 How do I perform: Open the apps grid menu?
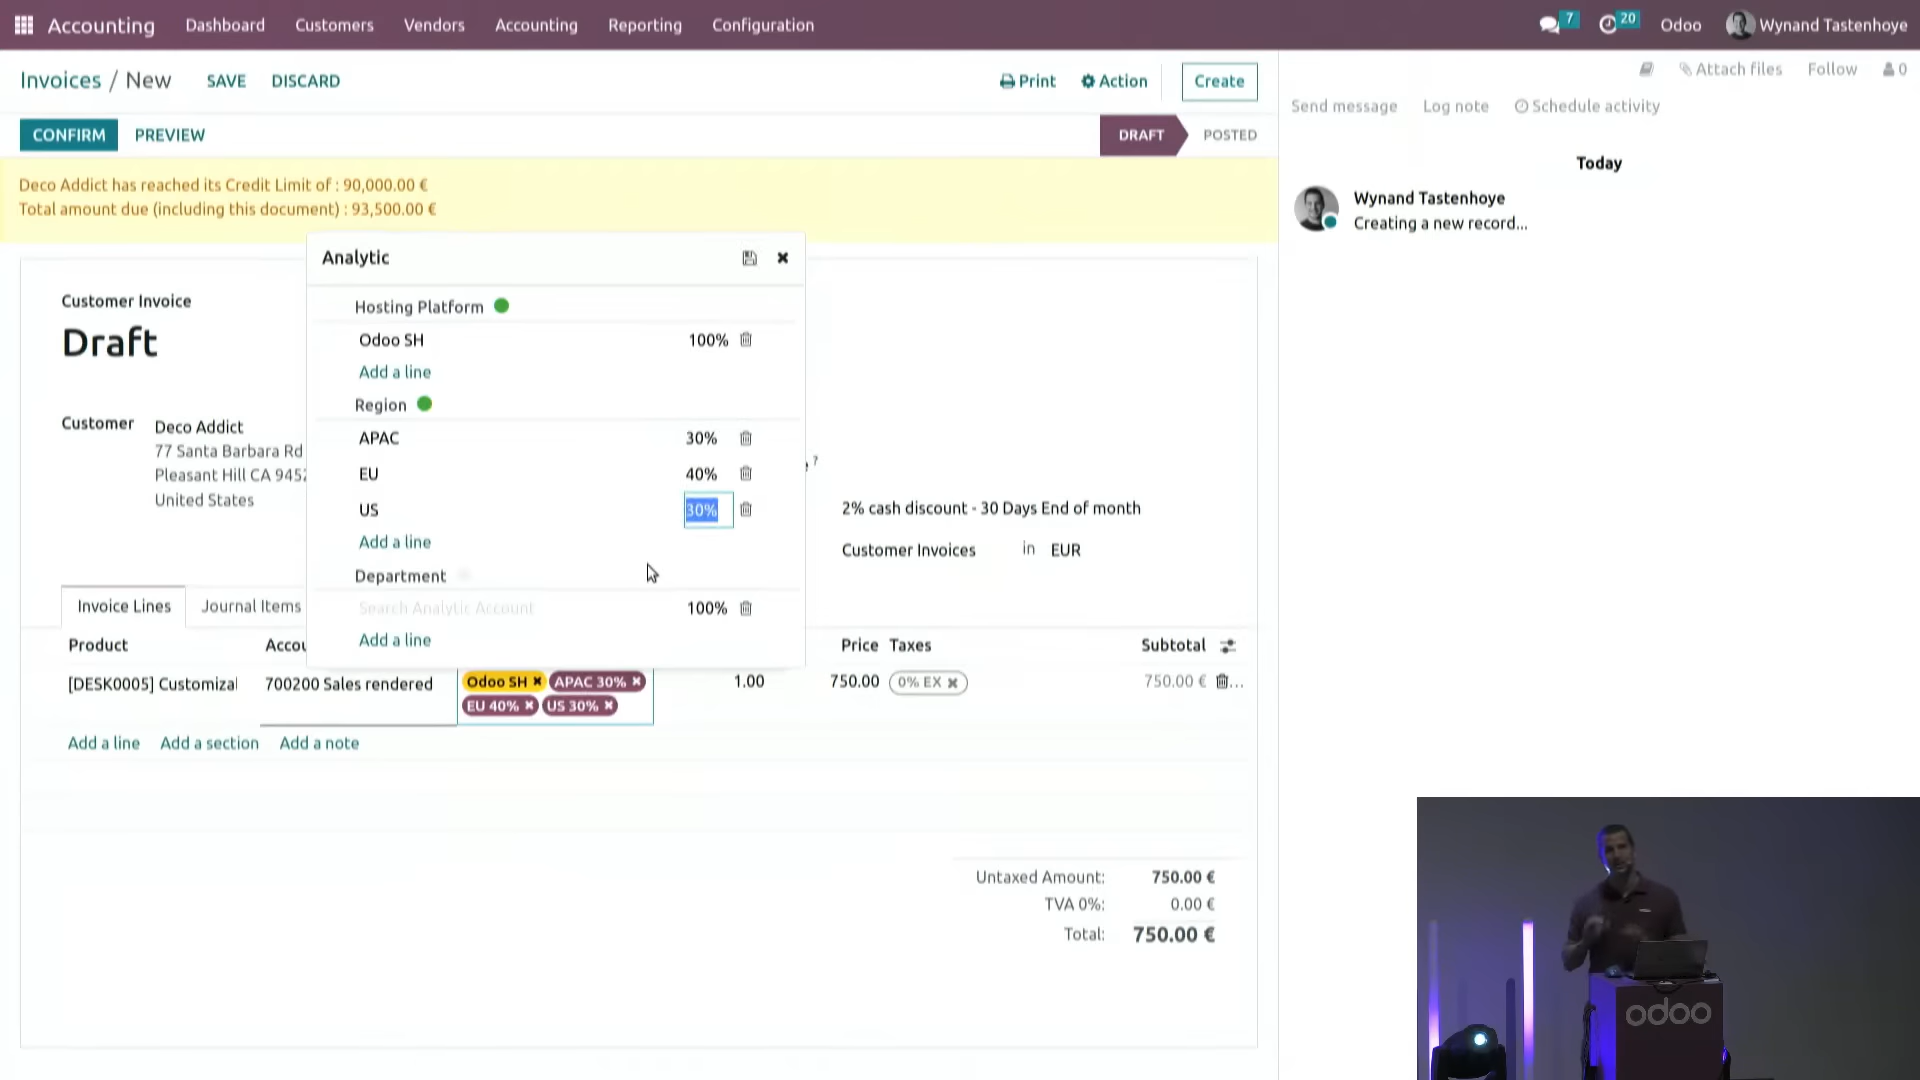point(24,25)
